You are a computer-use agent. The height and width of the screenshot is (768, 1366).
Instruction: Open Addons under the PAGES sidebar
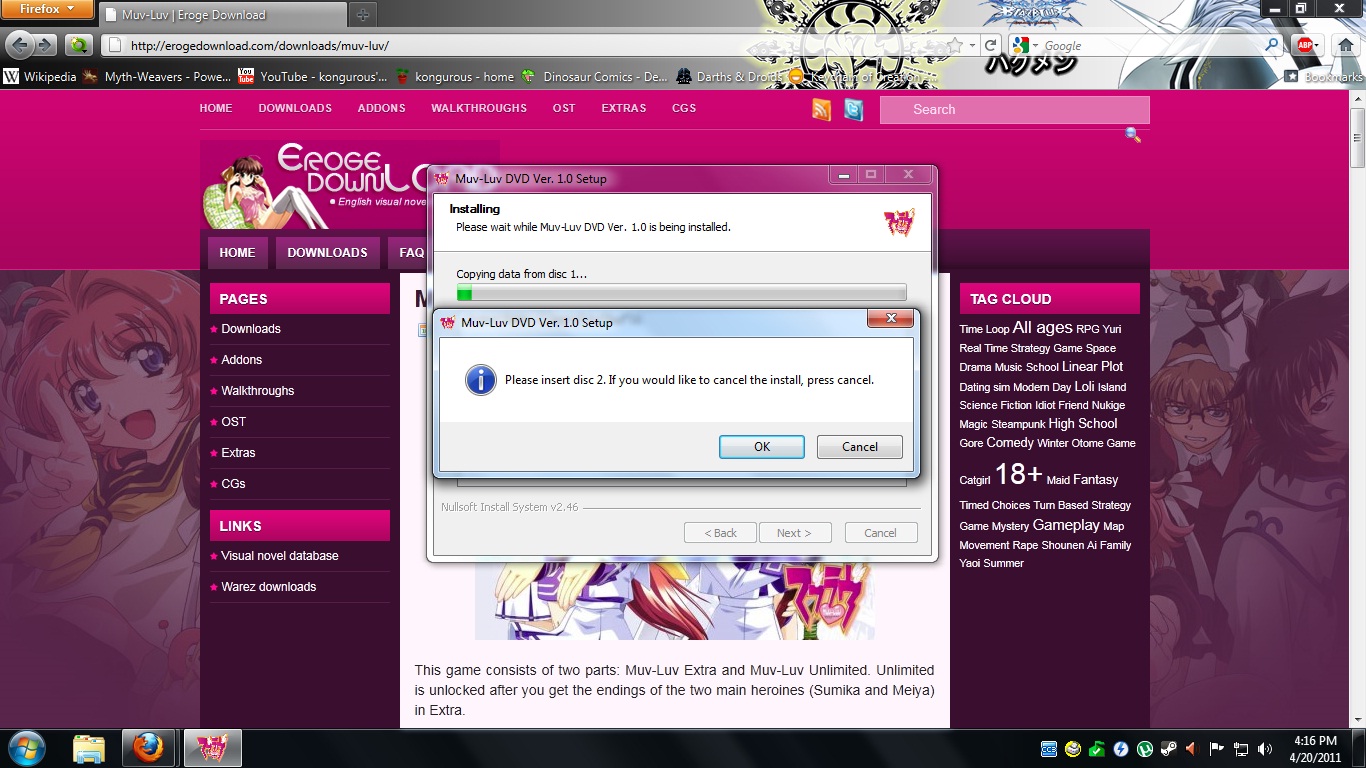coord(242,360)
